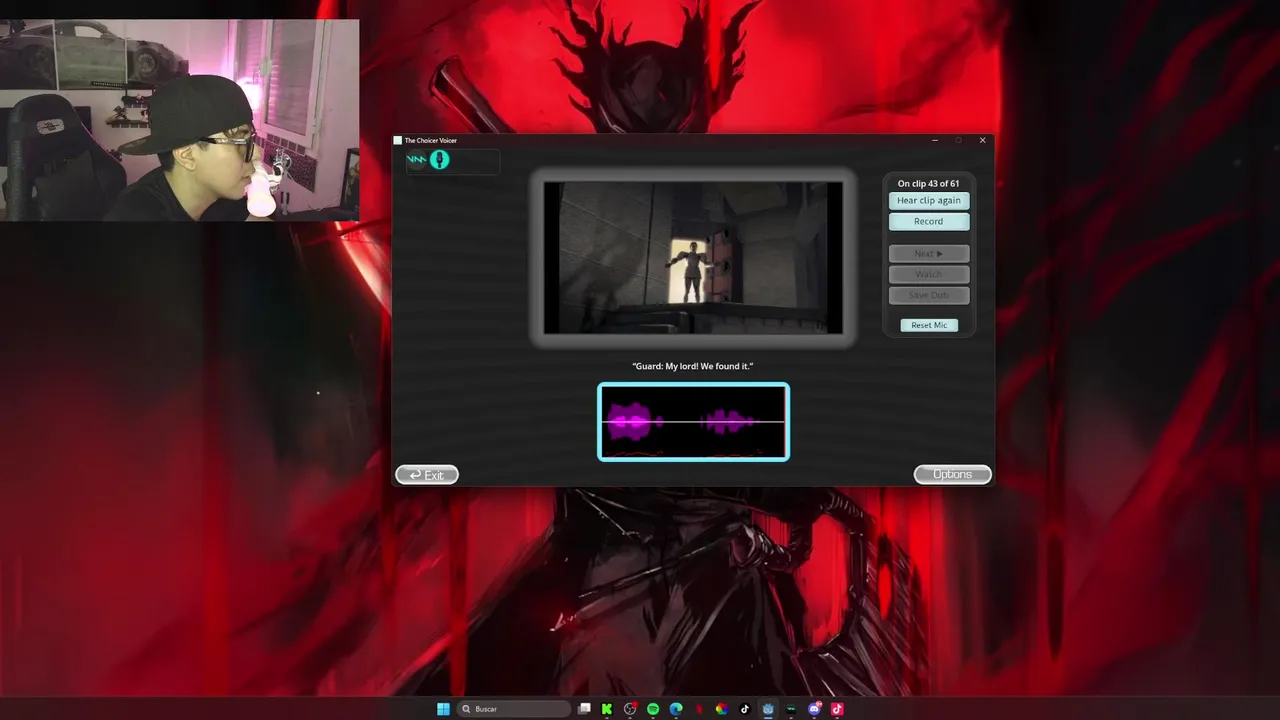The image size is (1280, 720).
Task: Open Discord from the taskbar
Action: pos(814,709)
